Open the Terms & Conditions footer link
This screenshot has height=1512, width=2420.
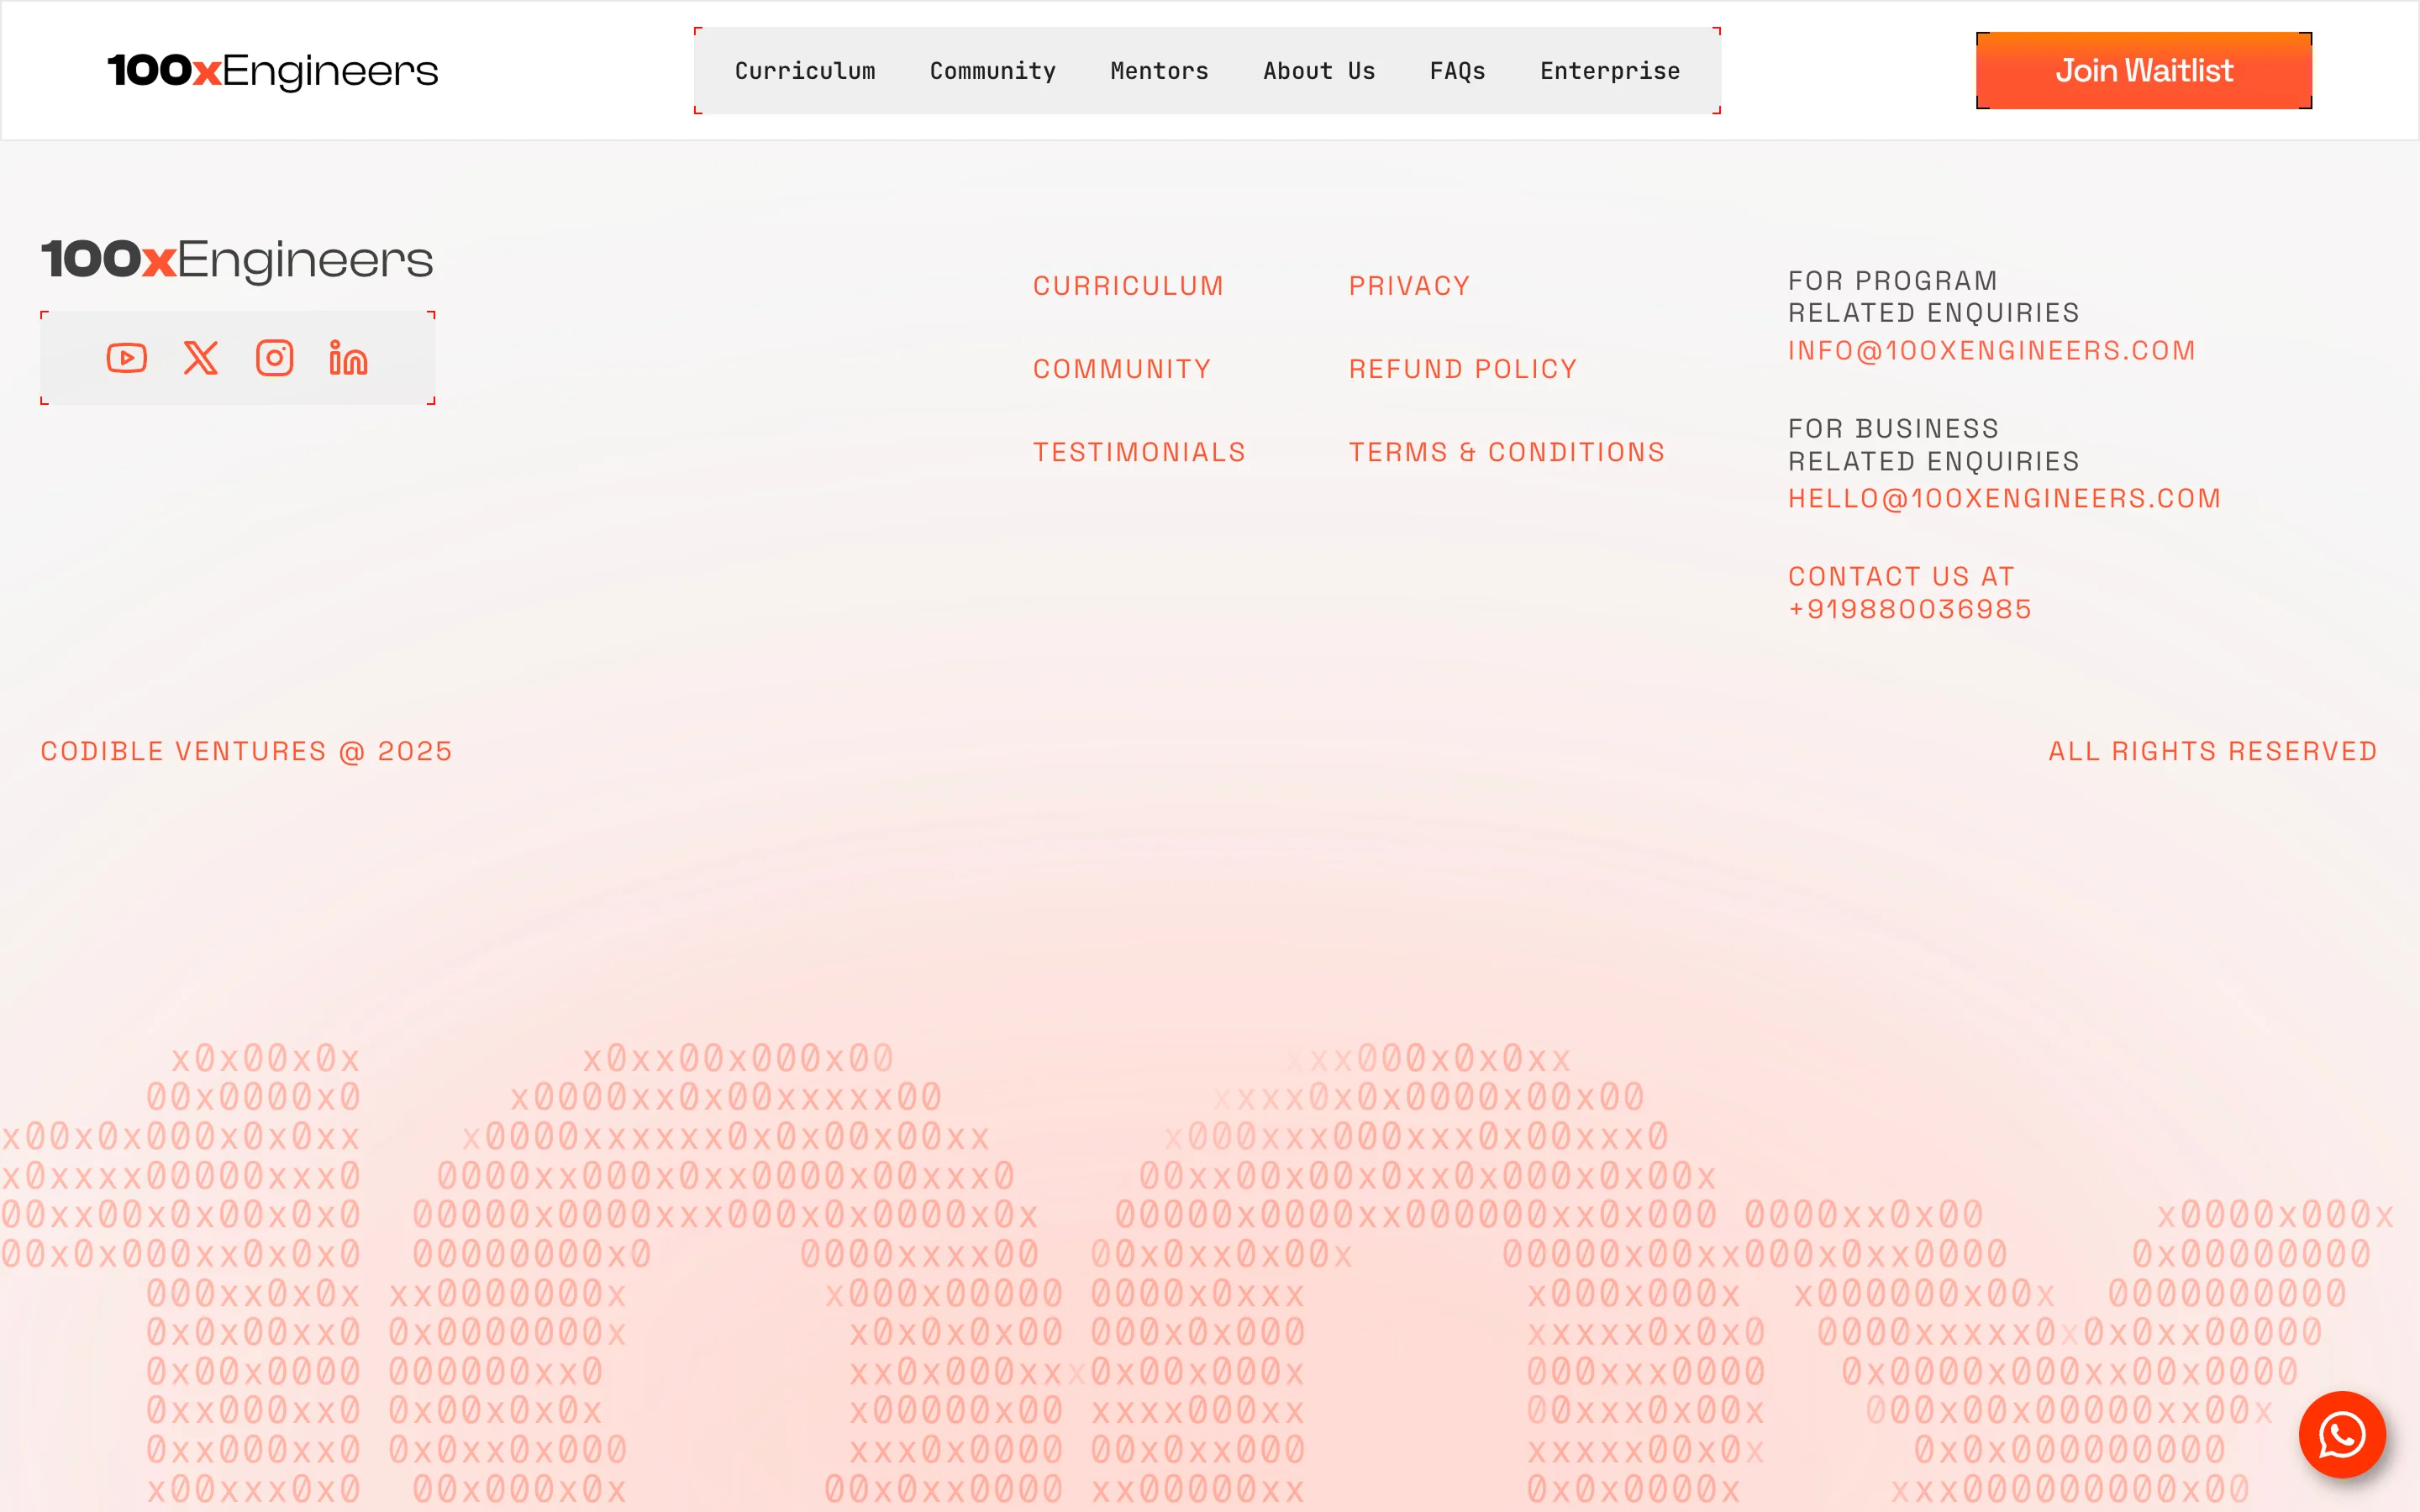pyautogui.click(x=1506, y=452)
